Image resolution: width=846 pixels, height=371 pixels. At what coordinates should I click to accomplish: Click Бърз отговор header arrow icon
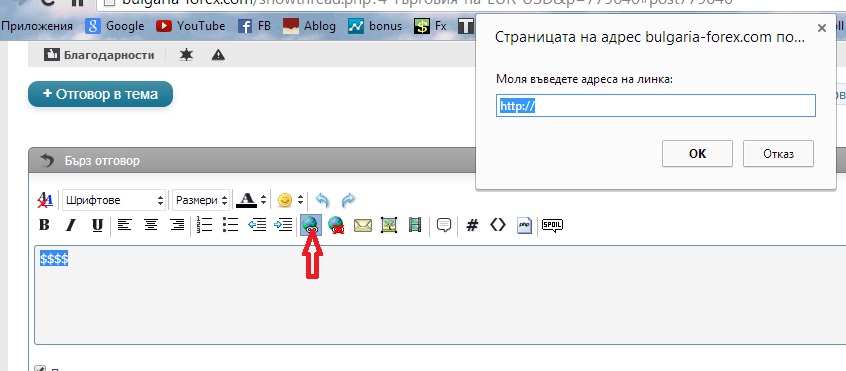click(47, 160)
